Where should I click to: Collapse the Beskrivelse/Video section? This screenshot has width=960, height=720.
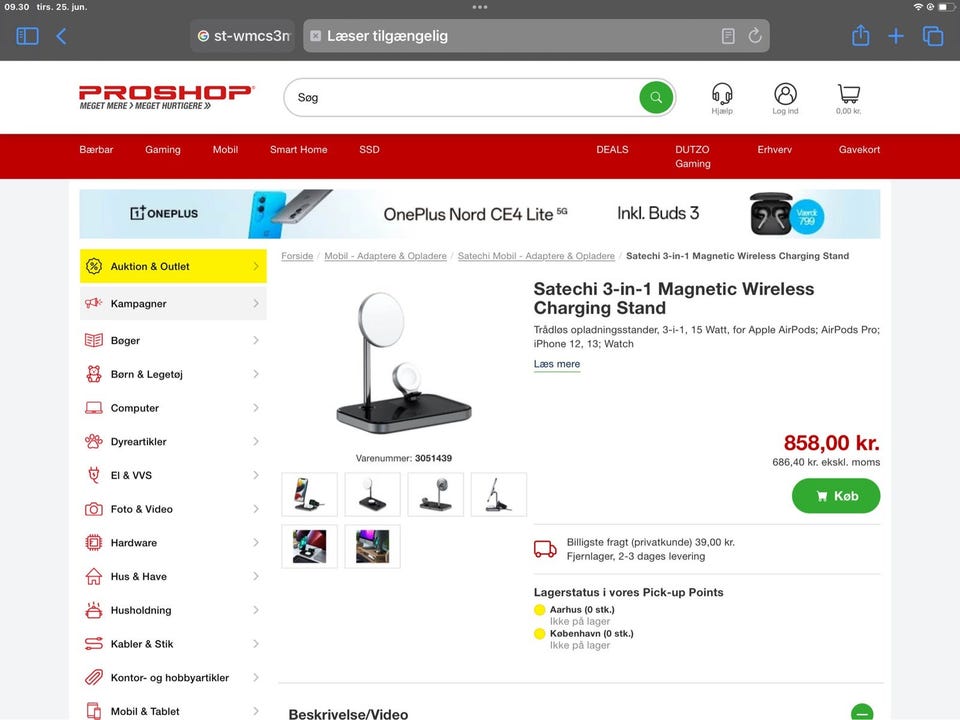pyautogui.click(x=861, y=712)
